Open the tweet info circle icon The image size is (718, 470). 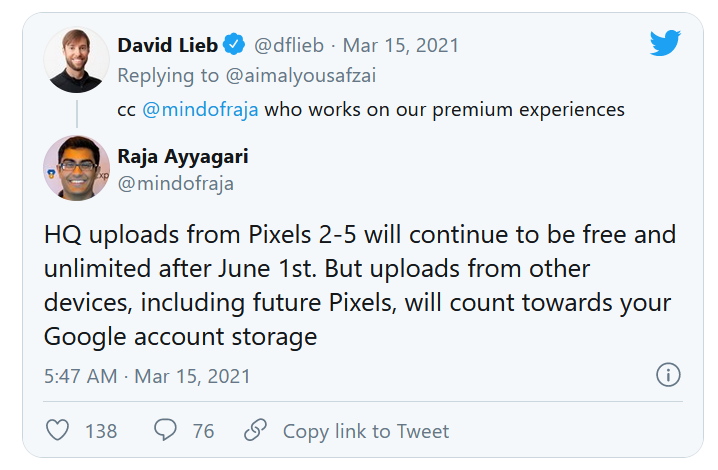(x=668, y=375)
